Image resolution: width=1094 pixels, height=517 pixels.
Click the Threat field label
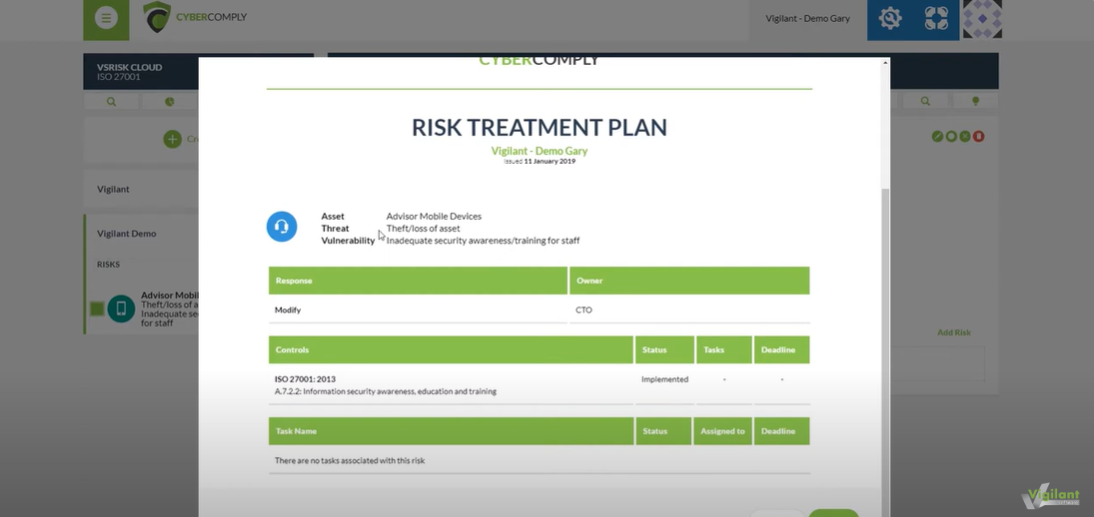[335, 228]
